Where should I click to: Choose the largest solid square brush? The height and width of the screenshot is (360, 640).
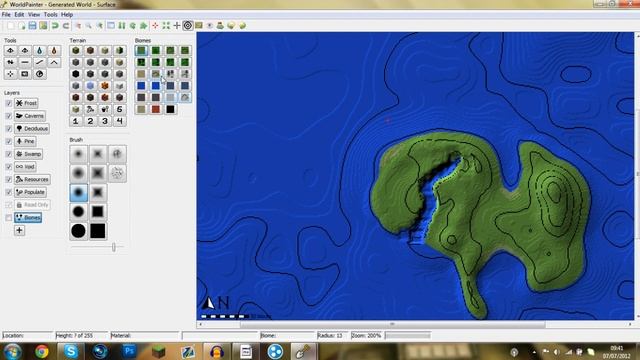98,231
